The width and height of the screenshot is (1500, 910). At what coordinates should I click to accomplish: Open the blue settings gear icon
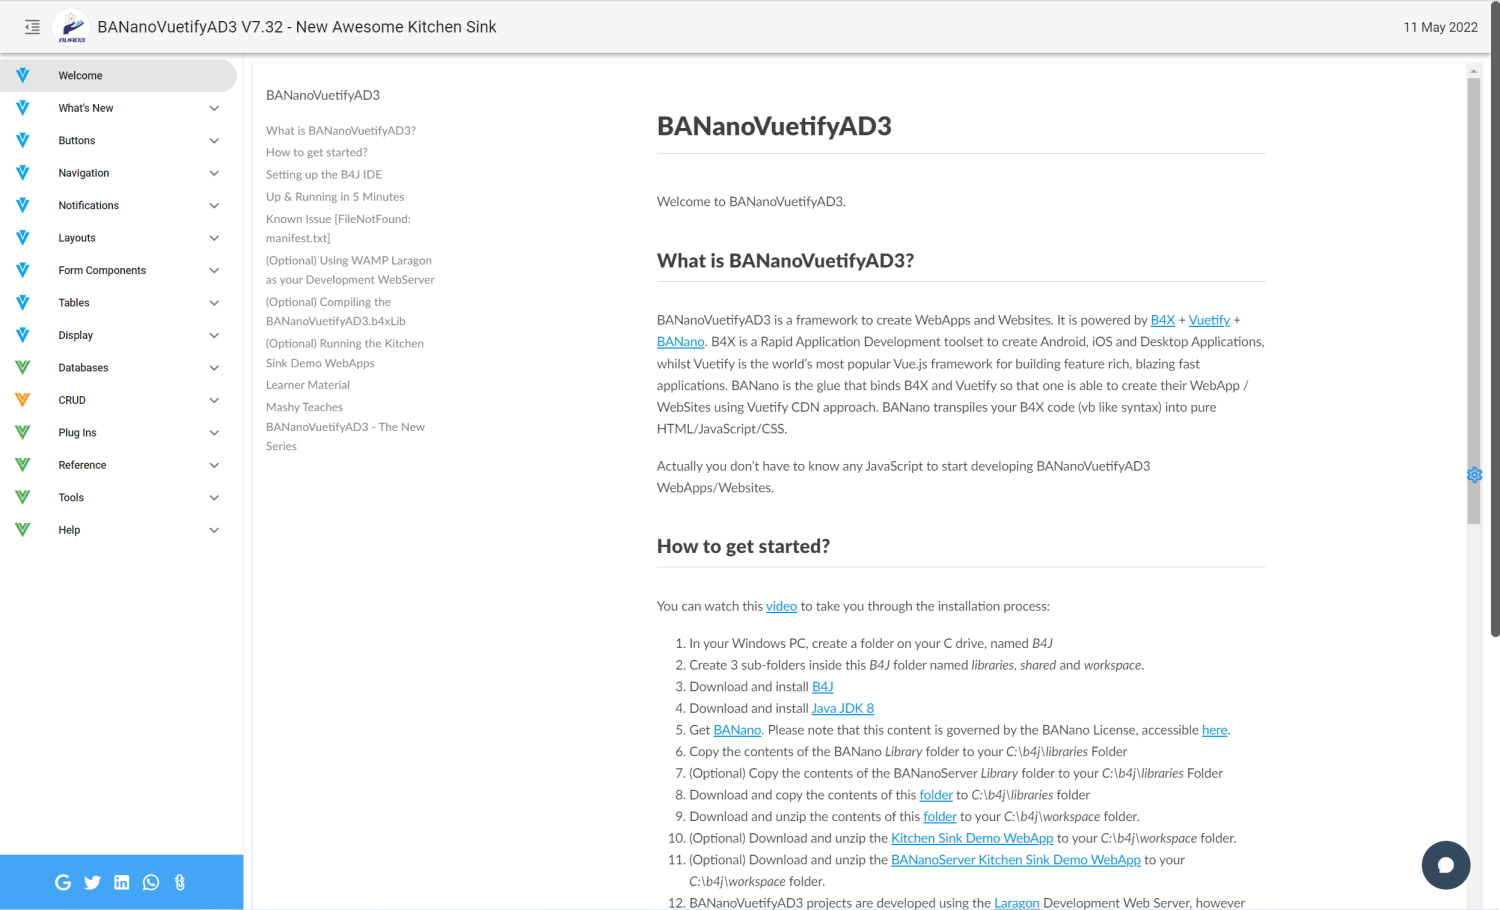(x=1474, y=475)
